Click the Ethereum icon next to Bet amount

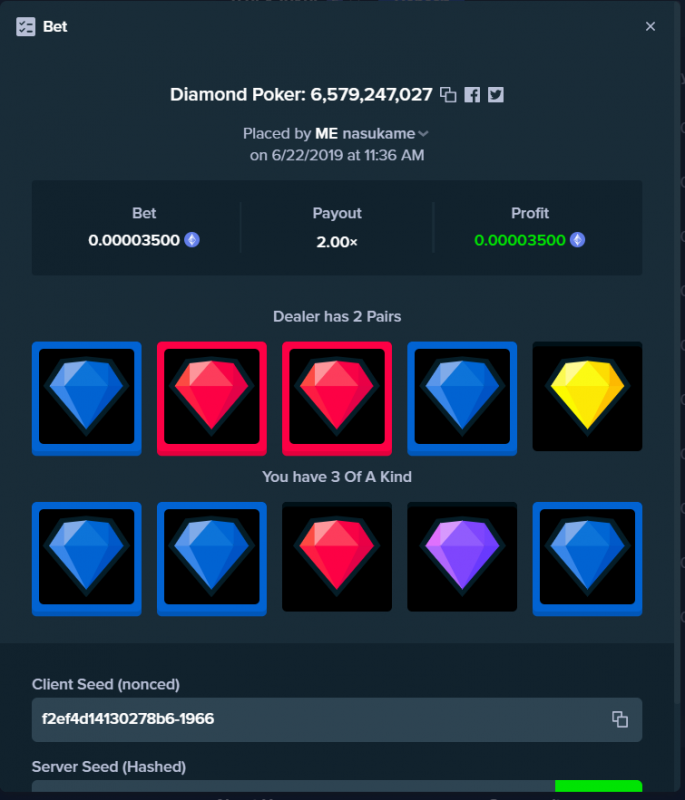coord(192,240)
